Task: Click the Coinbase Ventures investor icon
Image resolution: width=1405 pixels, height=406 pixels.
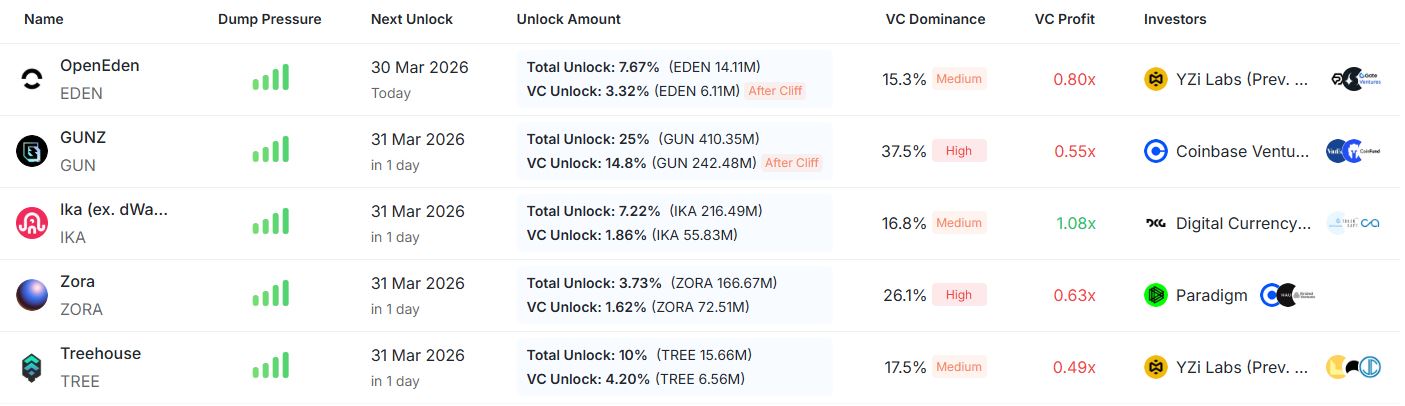Action: 1156,151
